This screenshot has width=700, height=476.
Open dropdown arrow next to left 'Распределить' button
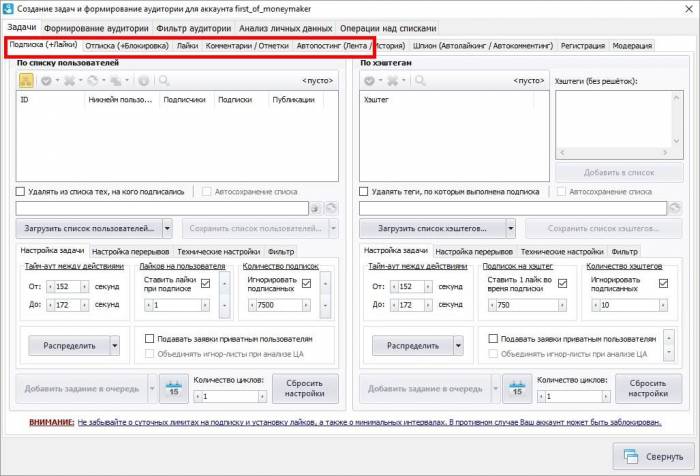115,345
